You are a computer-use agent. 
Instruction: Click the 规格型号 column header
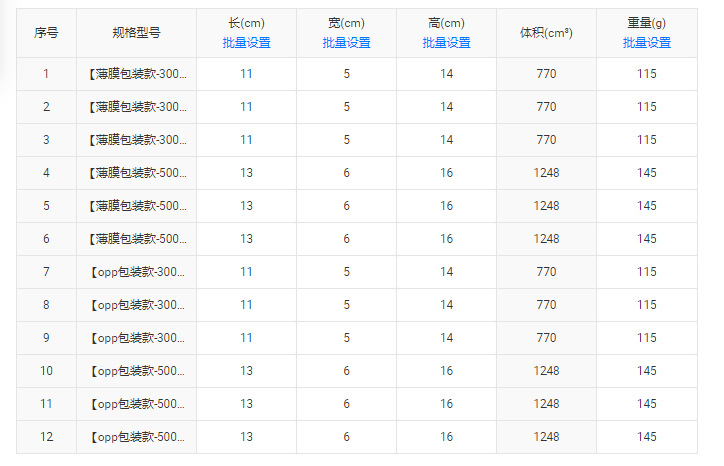point(136,33)
